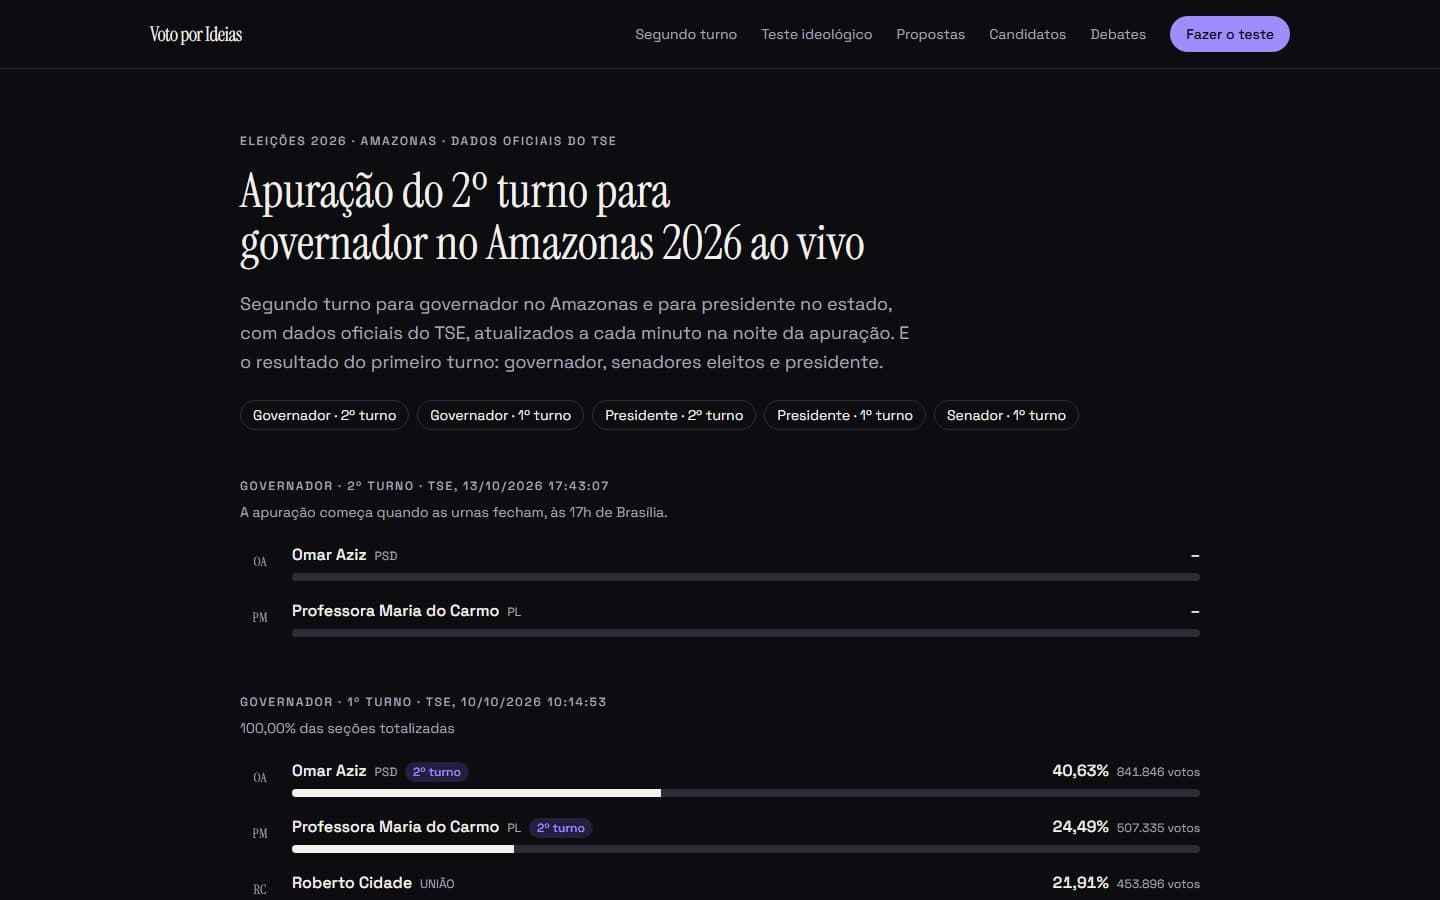The height and width of the screenshot is (900, 1440).
Task: Click the "453.896 votos" count
Action: (x=1158, y=884)
